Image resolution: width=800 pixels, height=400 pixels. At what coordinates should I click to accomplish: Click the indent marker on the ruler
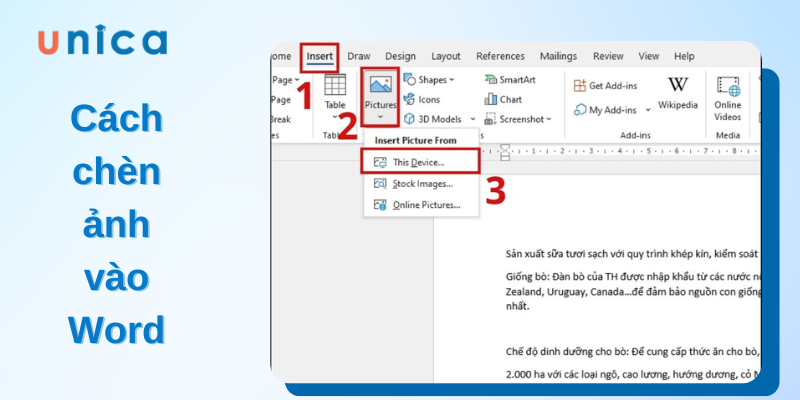coord(505,152)
